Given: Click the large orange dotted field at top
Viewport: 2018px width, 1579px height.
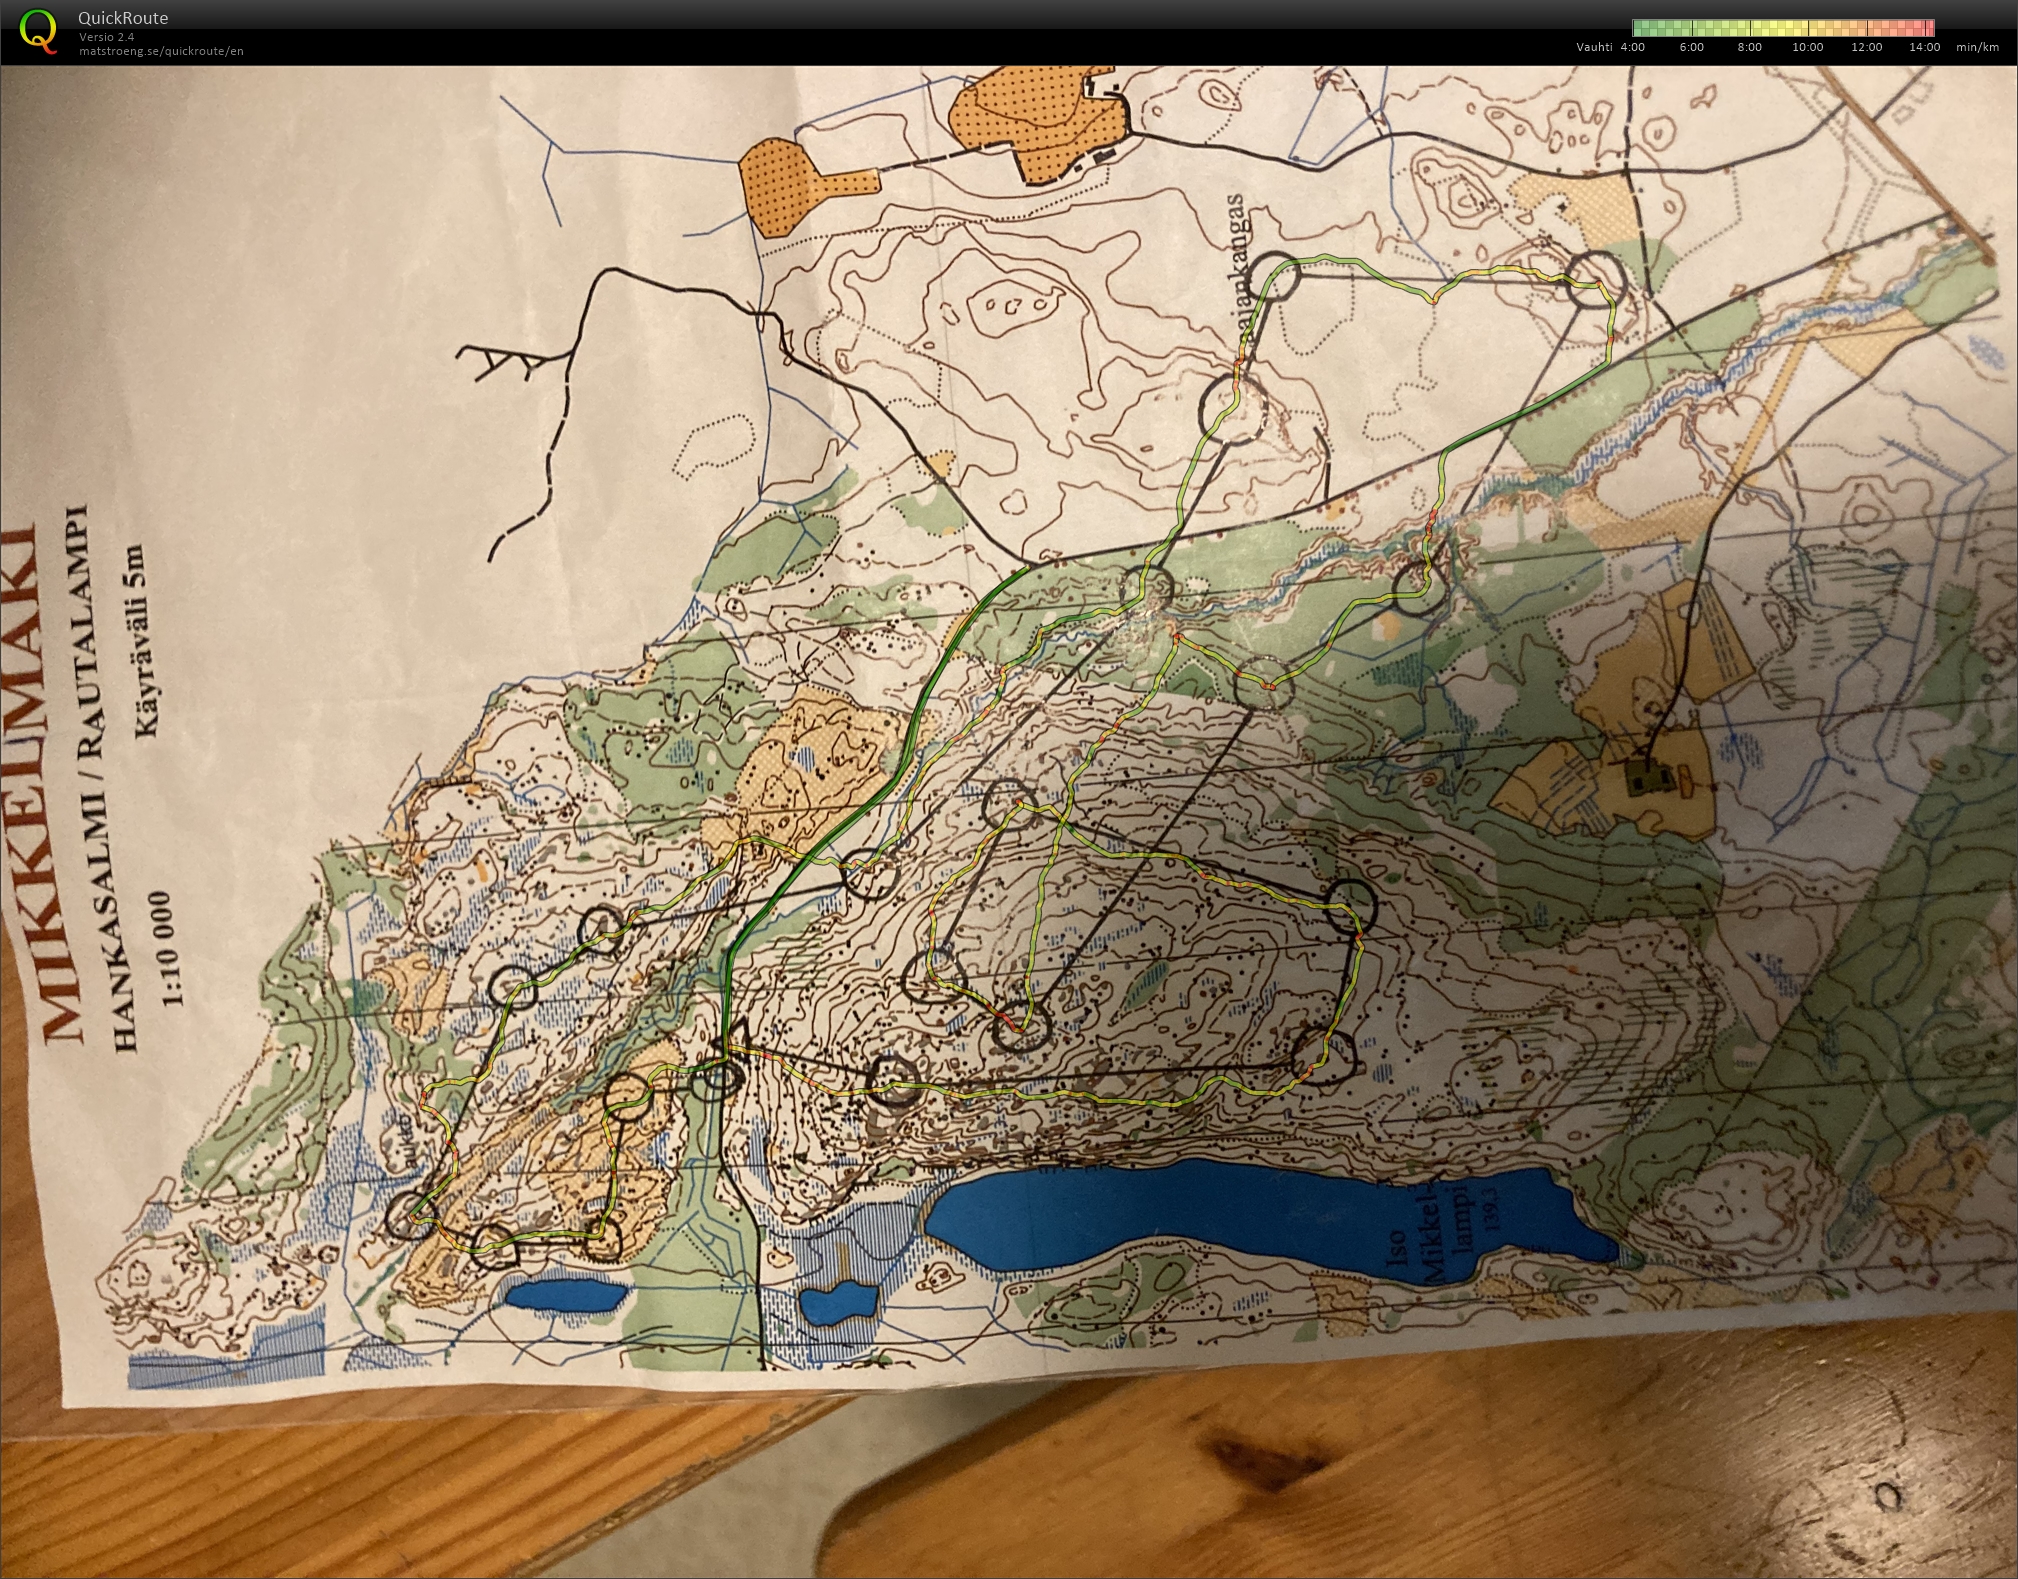Looking at the screenshot, I should point(1040,120).
